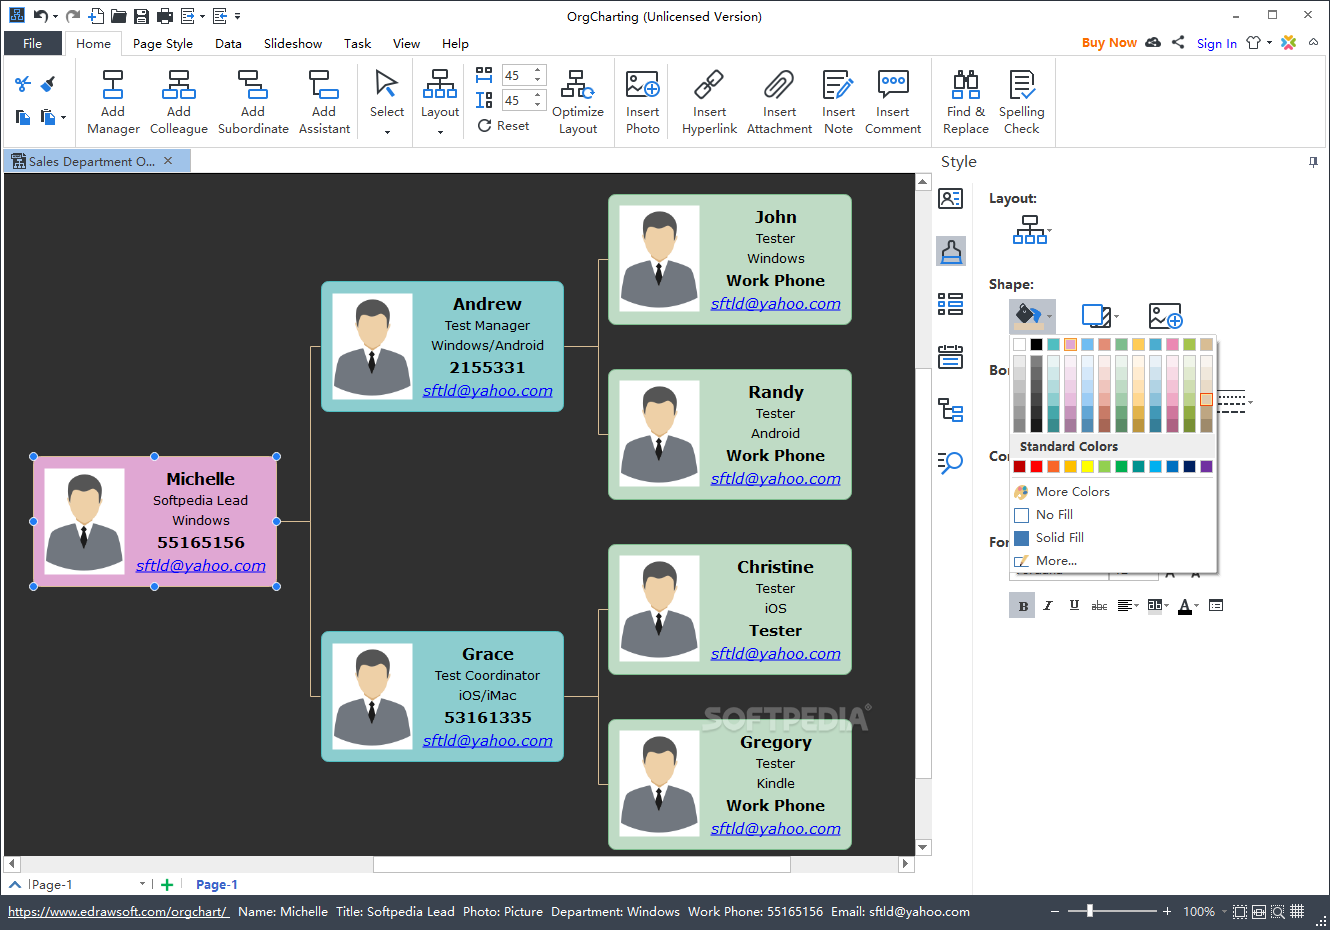The image size is (1330, 930).
Task: Insert a note
Action: point(838,102)
